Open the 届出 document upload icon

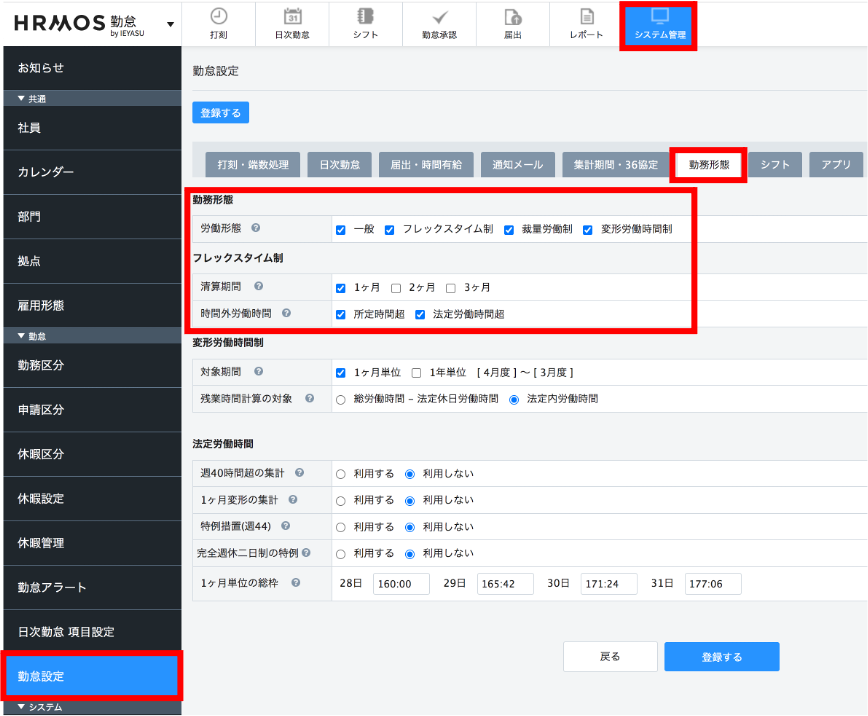tap(513, 17)
